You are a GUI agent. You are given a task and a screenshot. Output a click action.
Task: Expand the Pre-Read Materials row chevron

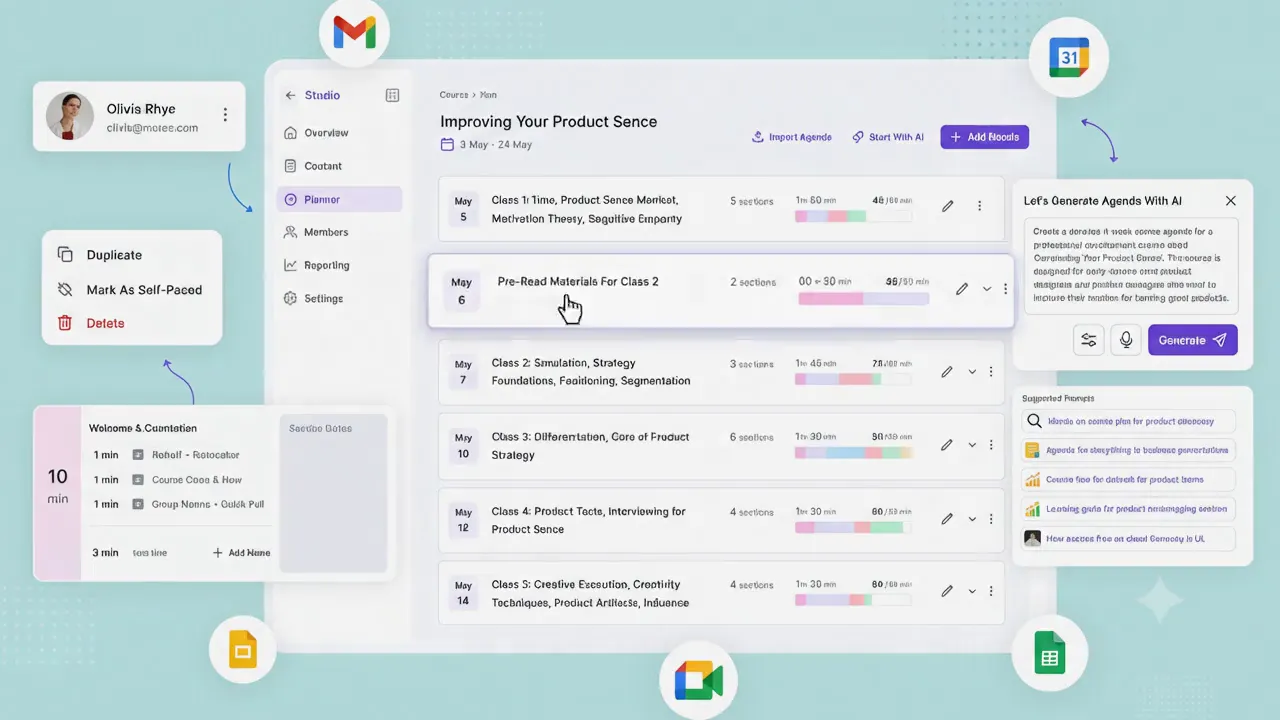pyautogui.click(x=987, y=289)
